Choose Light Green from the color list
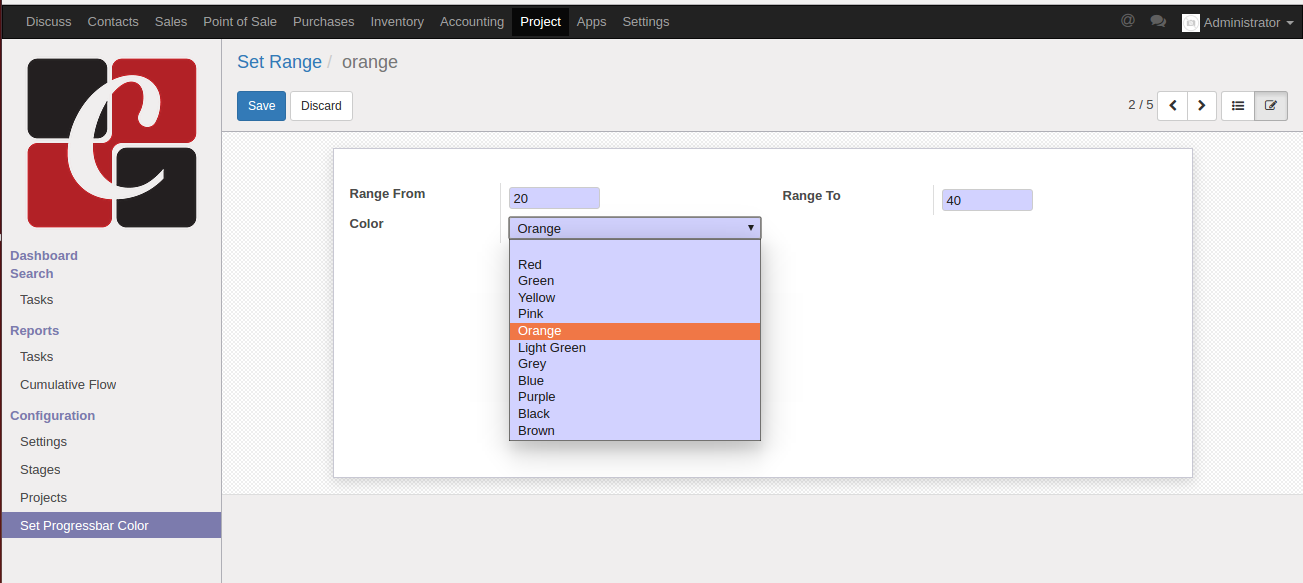 pyautogui.click(x=552, y=348)
